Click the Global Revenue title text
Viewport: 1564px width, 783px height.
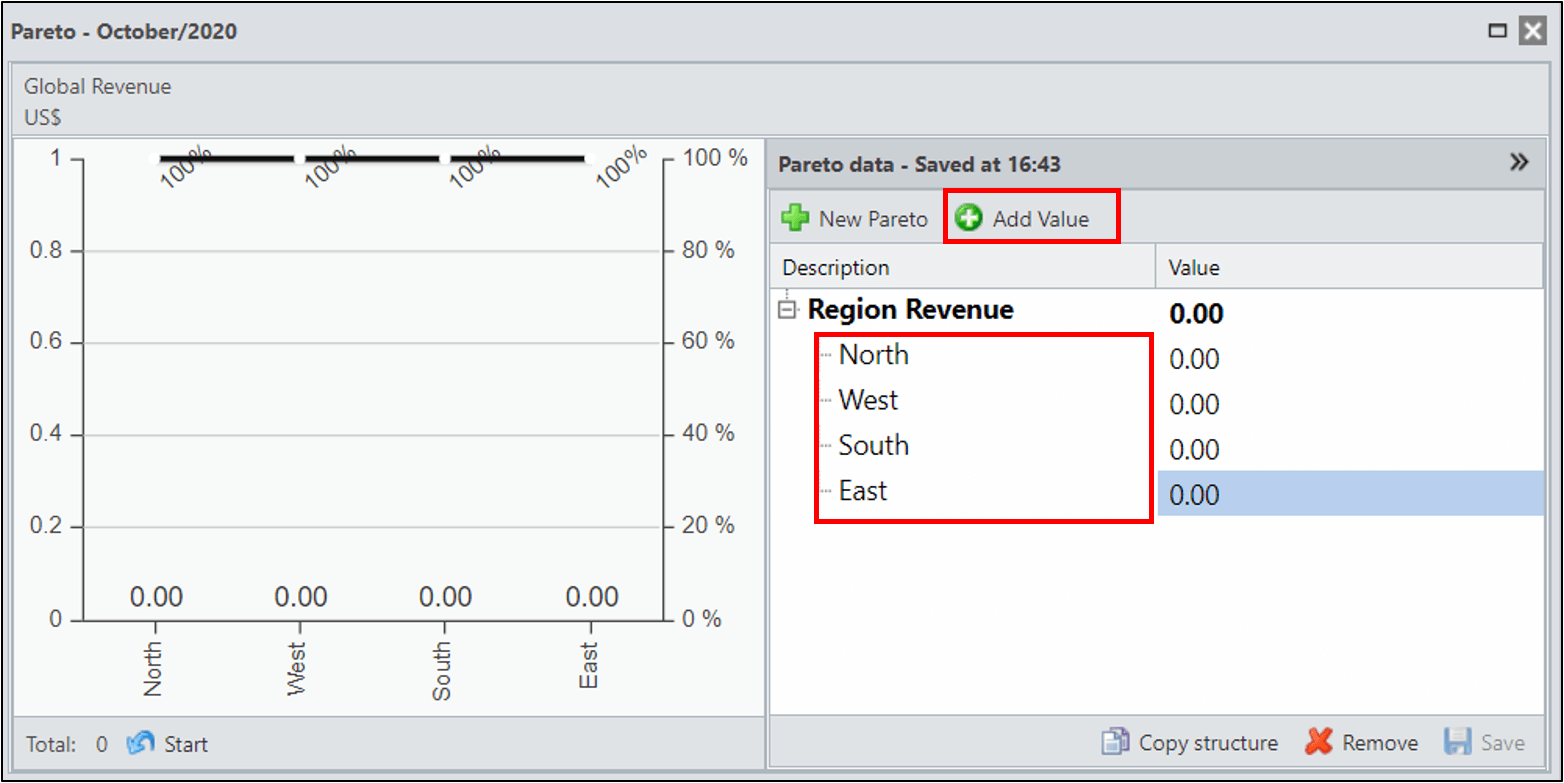tap(98, 86)
